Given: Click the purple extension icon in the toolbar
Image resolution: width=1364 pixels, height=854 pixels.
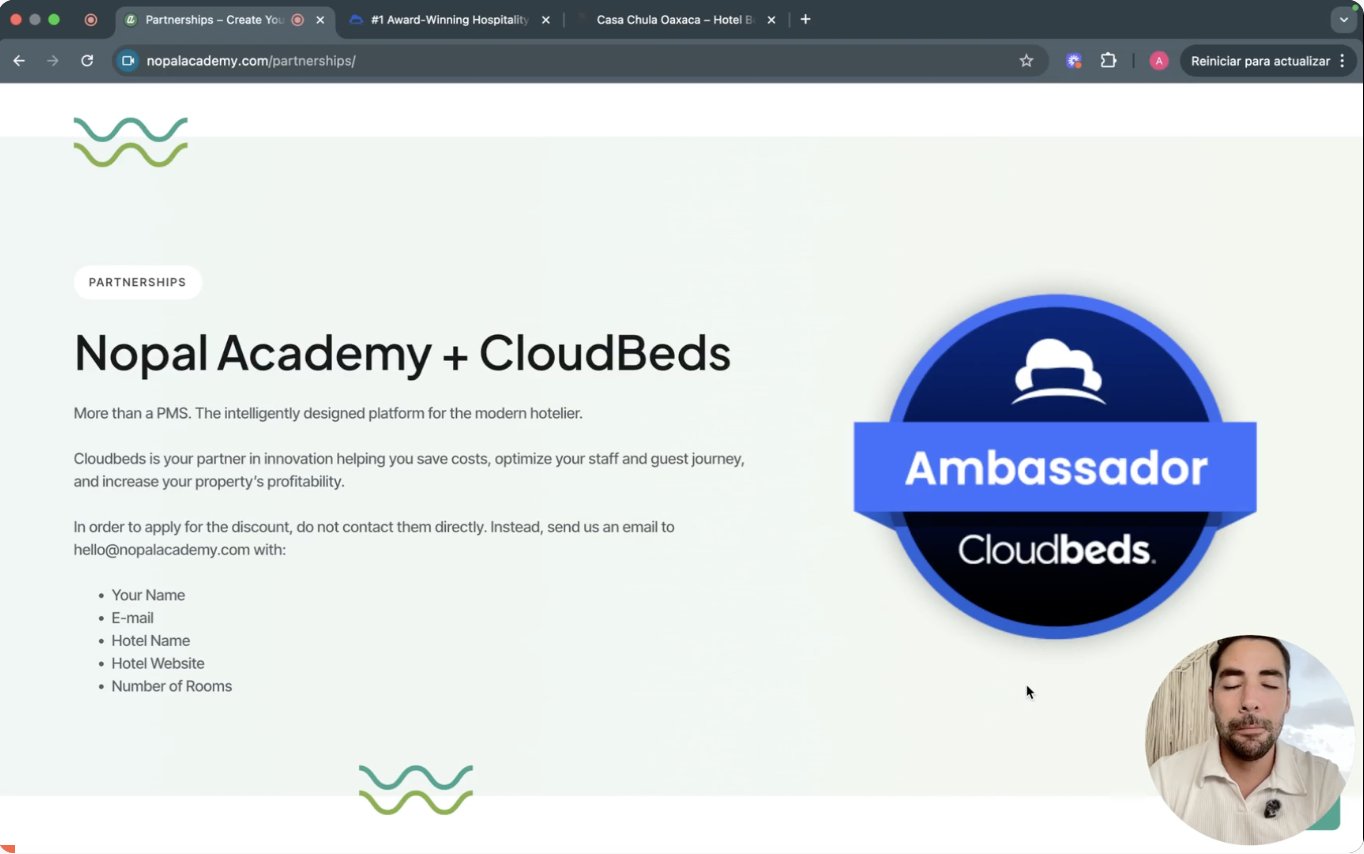Looking at the screenshot, I should coord(1074,61).
